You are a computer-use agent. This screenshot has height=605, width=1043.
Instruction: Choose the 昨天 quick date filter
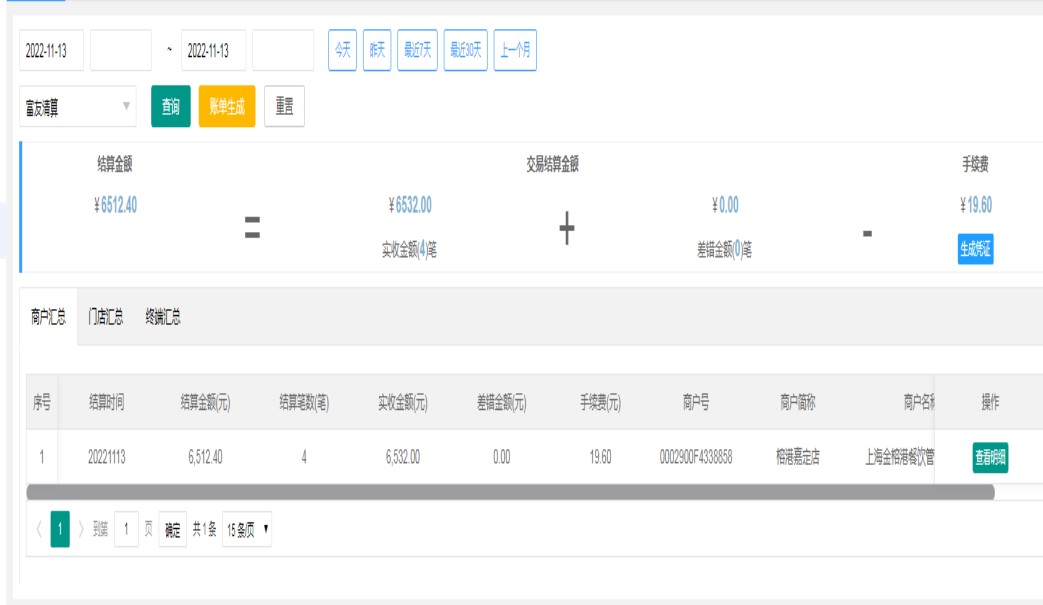377,51
